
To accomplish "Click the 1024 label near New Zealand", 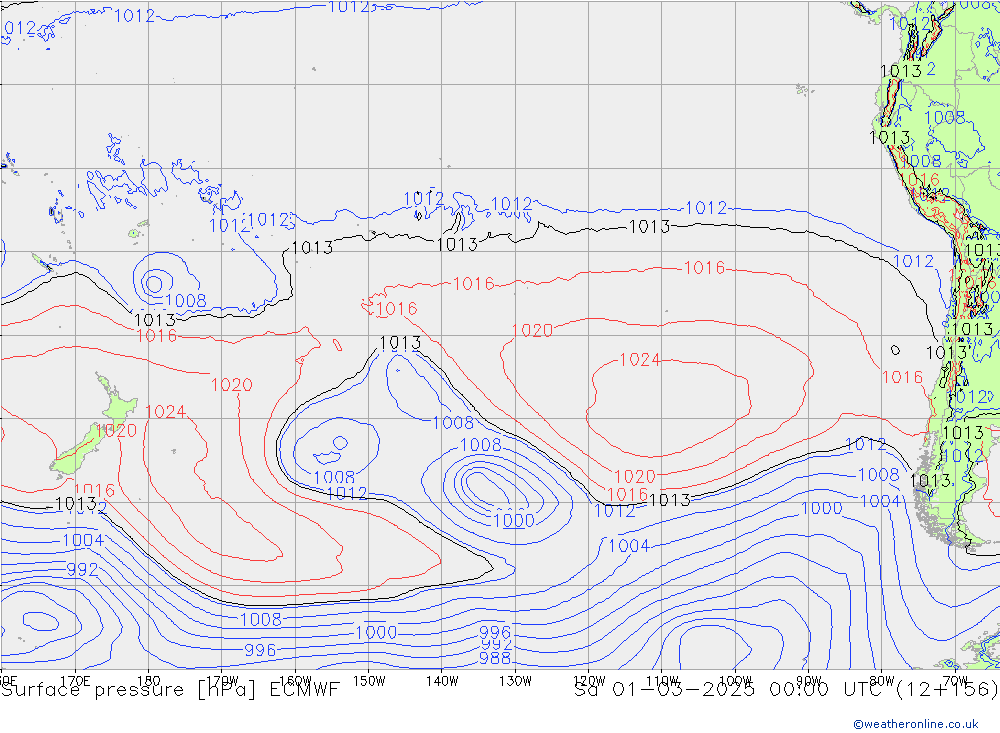I will tap(165, 412).
